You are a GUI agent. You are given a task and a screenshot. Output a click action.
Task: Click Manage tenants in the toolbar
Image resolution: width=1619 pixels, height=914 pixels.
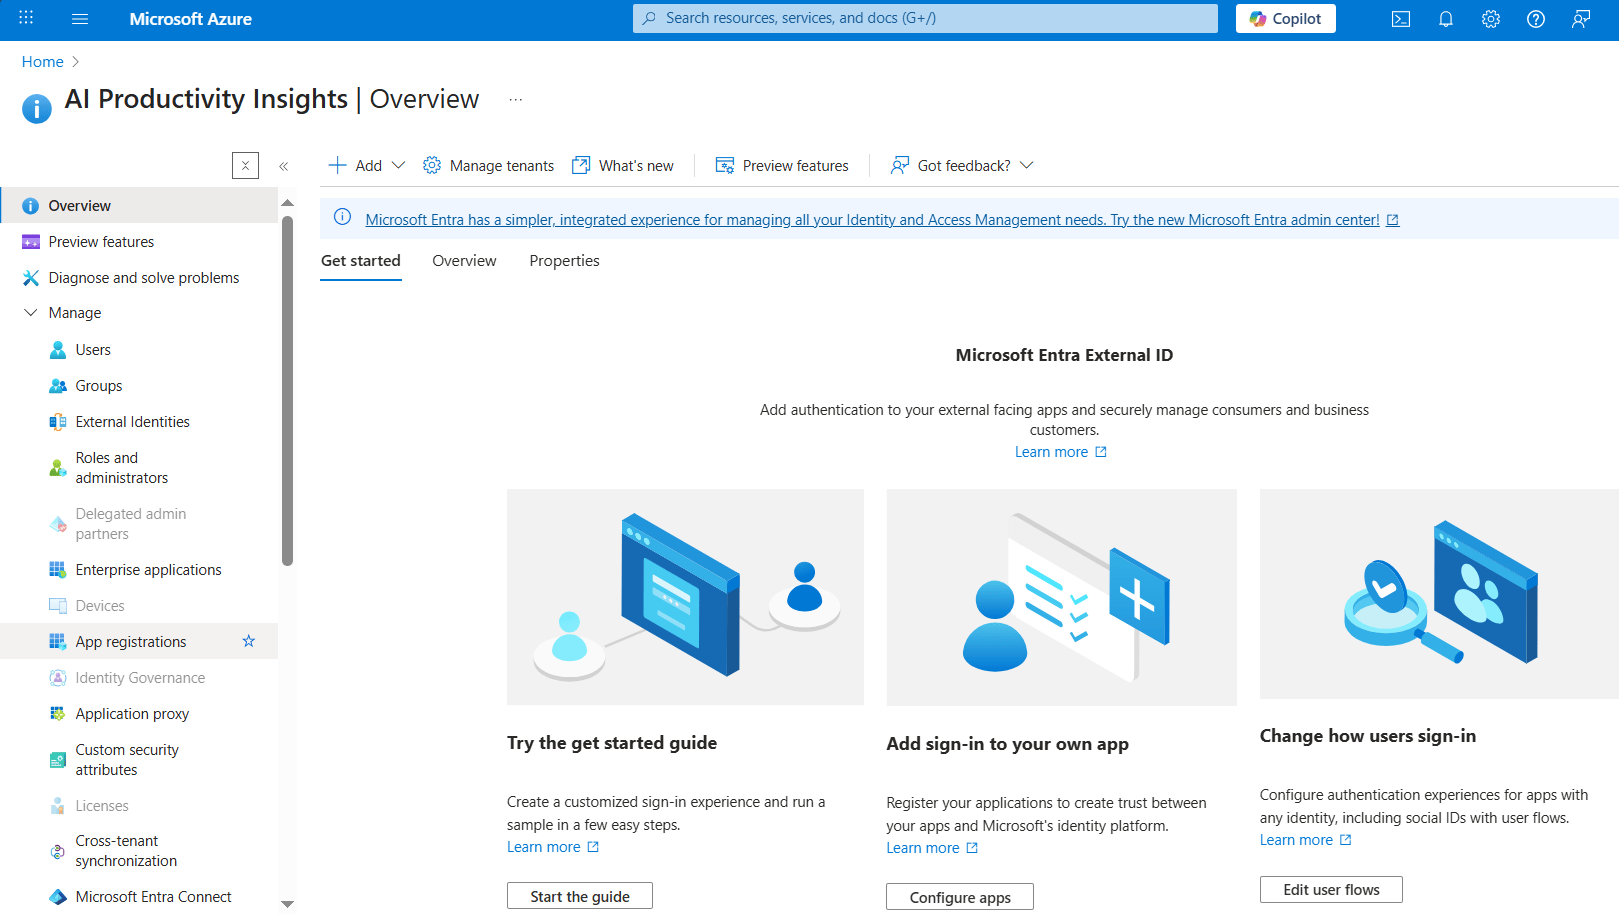pos(488,166)
